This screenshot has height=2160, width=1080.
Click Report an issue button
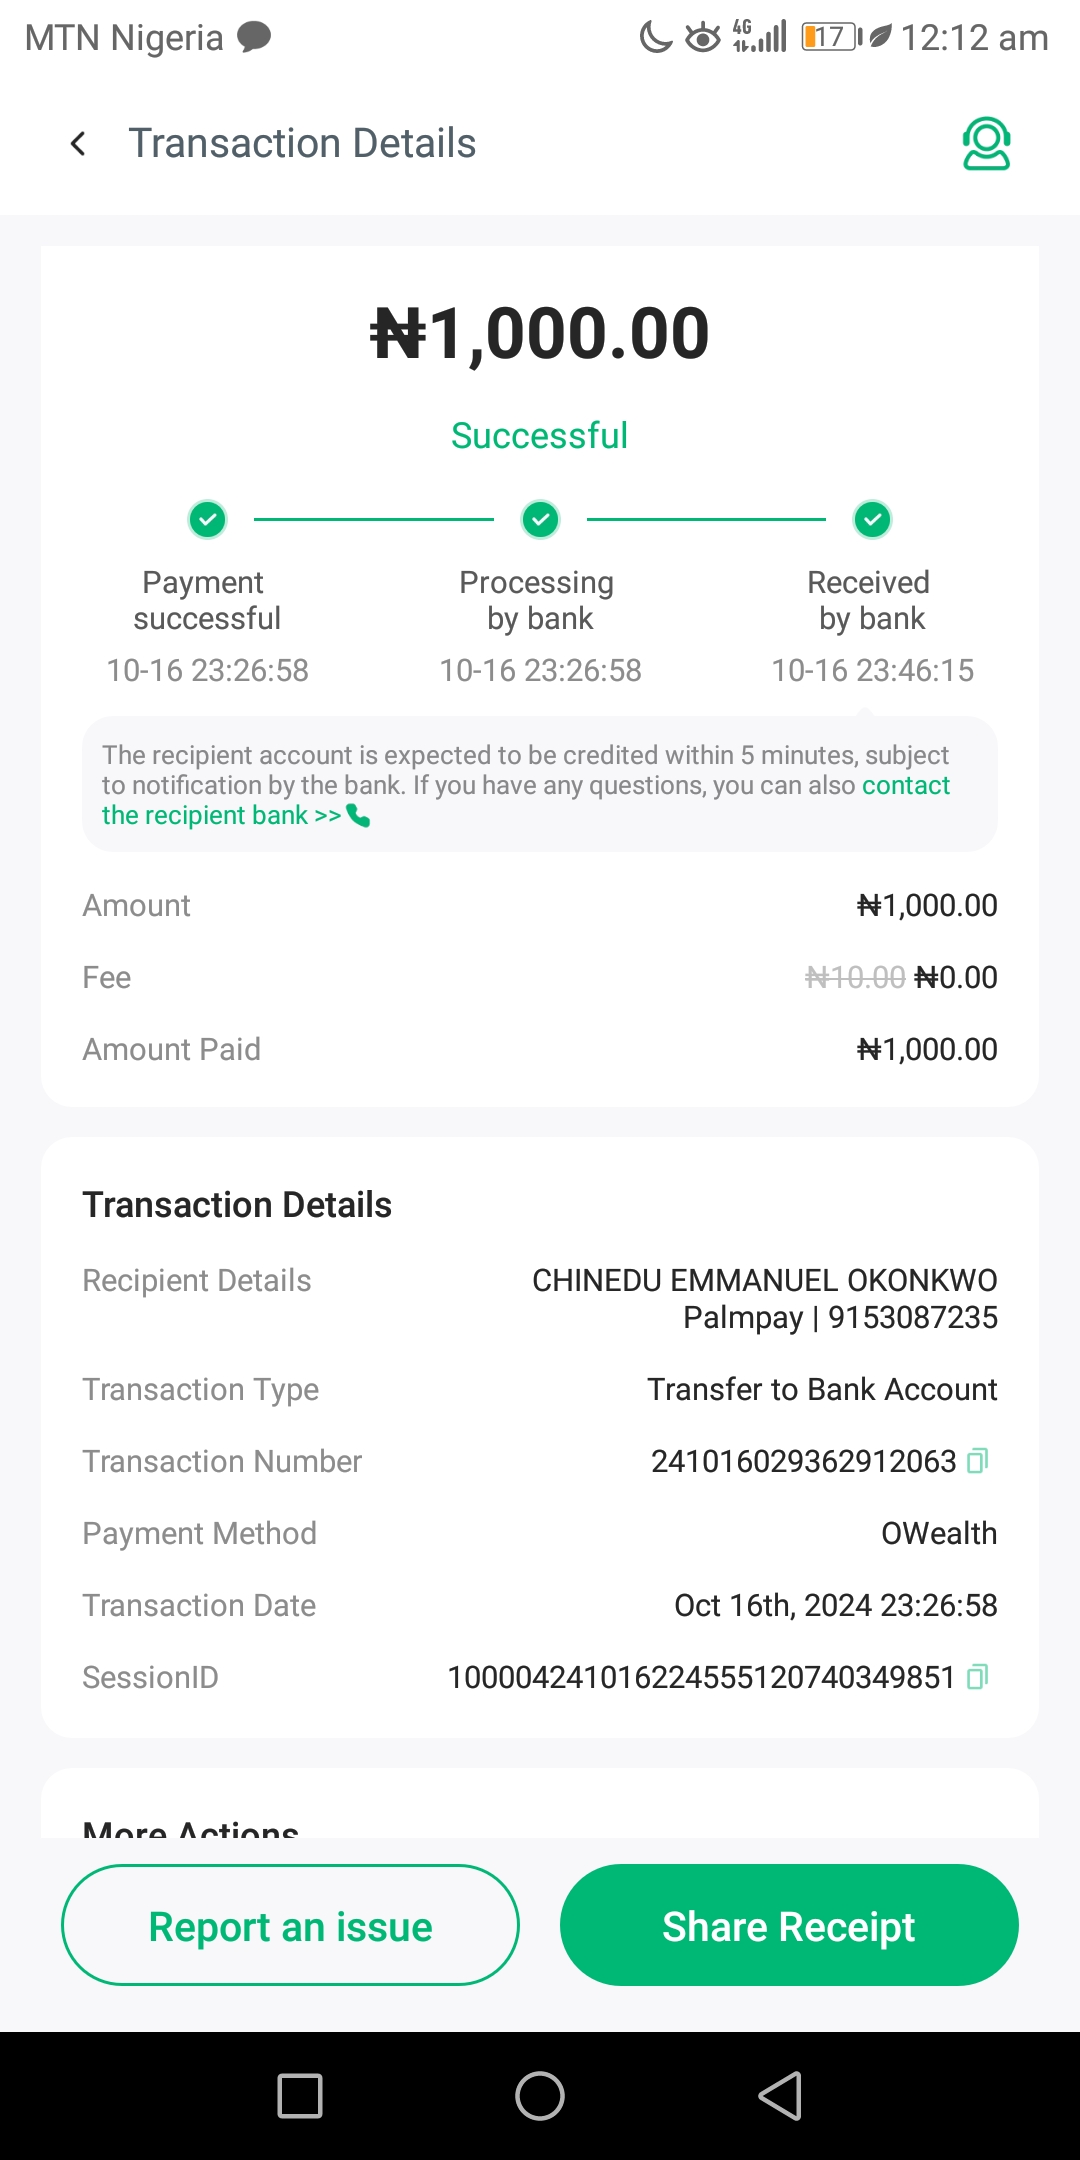click(290, 1925)
